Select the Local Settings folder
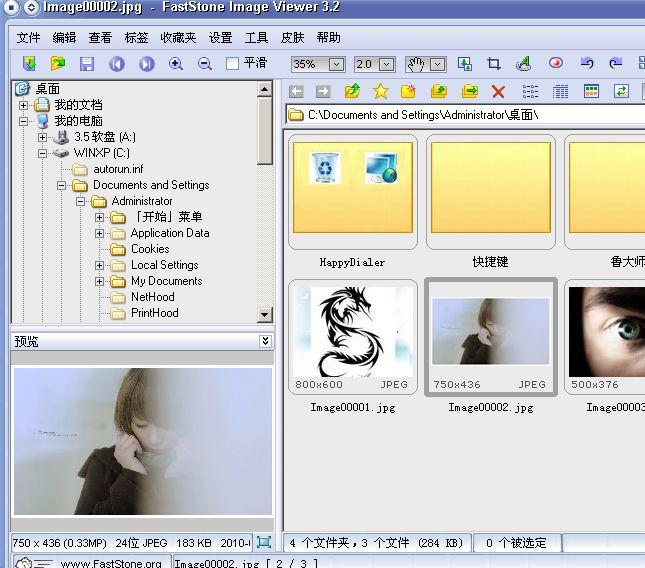Image resolution: width=645 pixels, height=568 pixels. [165, 265]
